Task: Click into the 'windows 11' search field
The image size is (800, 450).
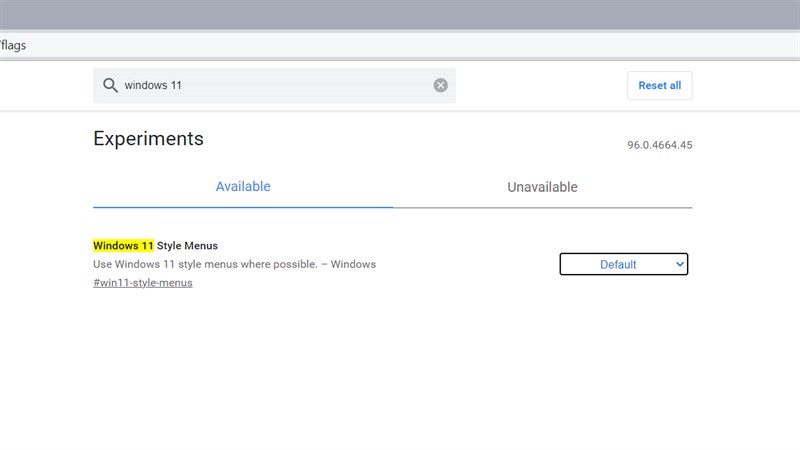Action: point(274,85)
